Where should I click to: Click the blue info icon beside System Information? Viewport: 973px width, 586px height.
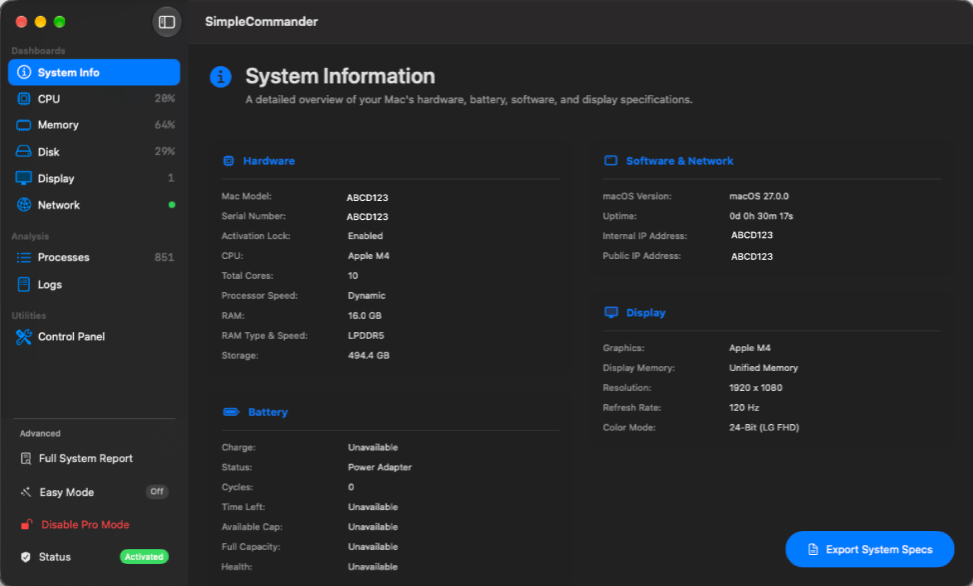220,77
